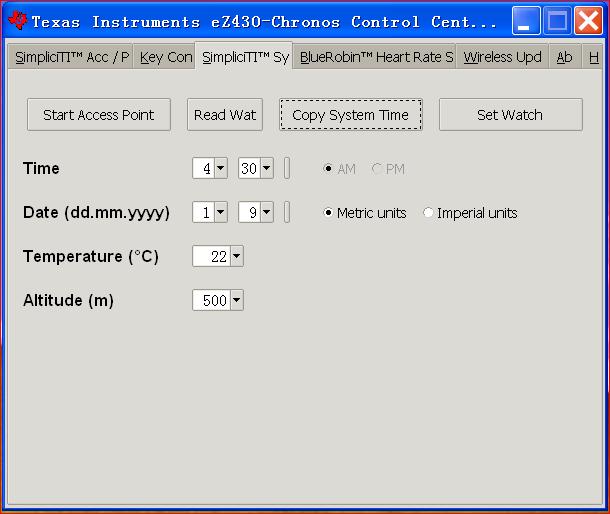
Task: Close the Chronos Control Center window
Action: [x=588, y=21]
